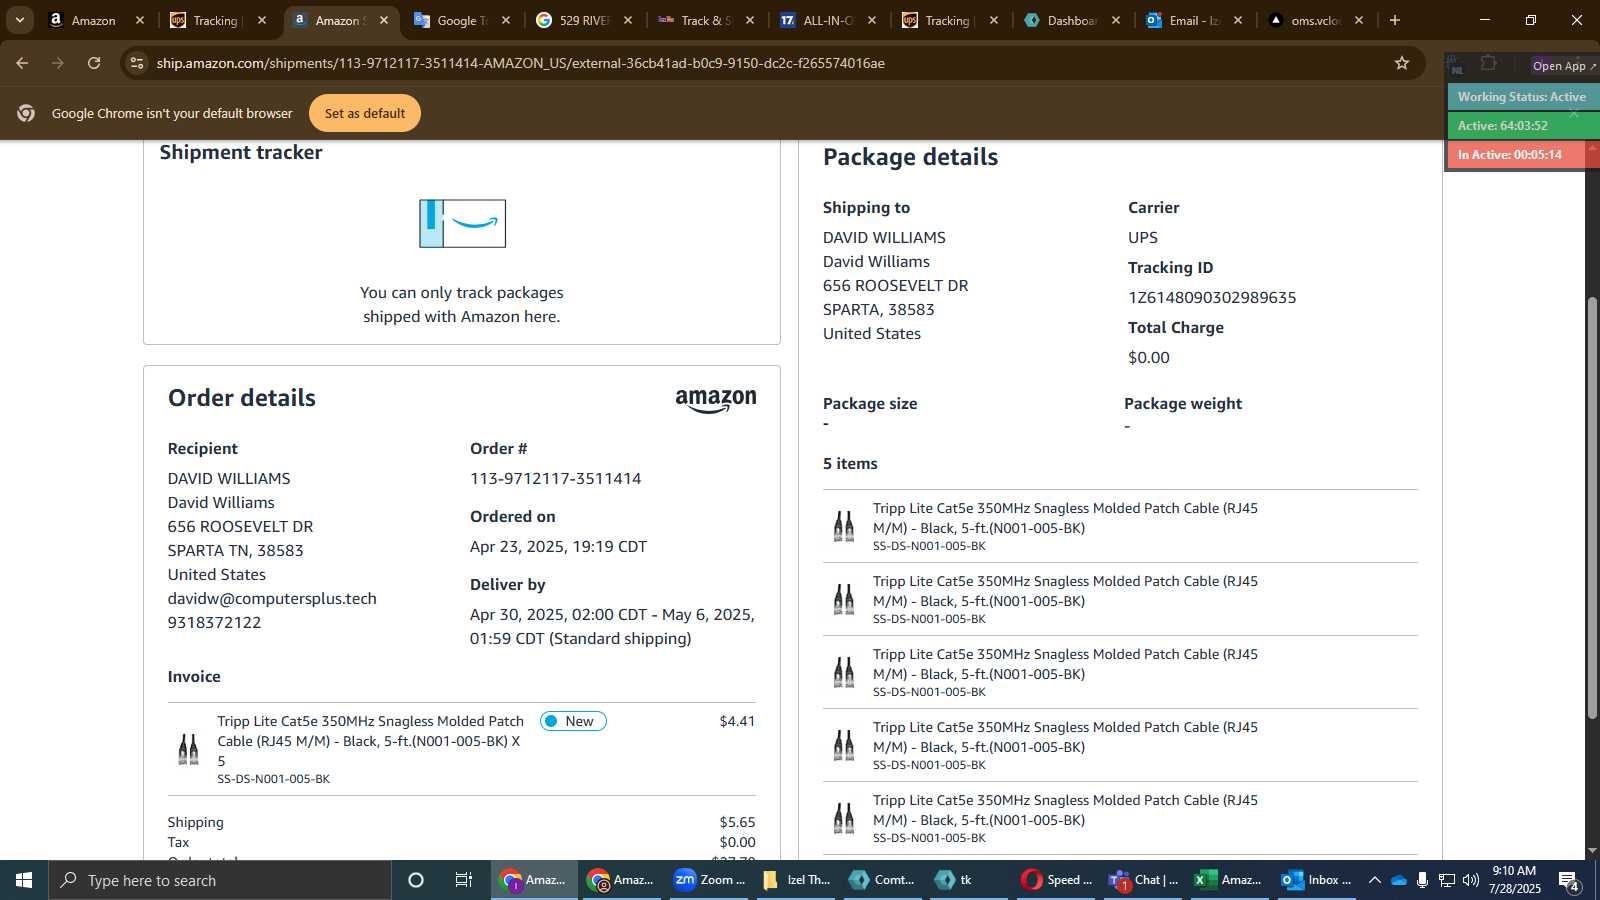View site information icon beside the URL
Screen dimensions: 1600x900
click(137, 63)
